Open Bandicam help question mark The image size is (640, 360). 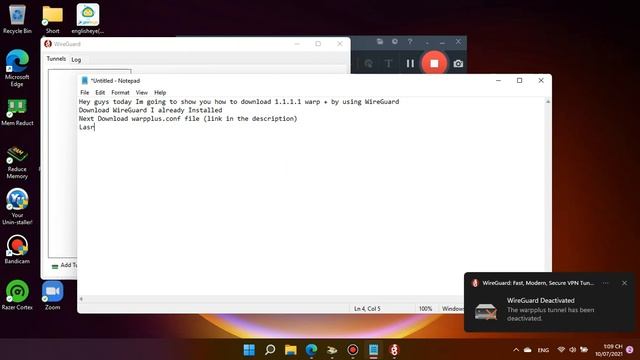[410, 42]
